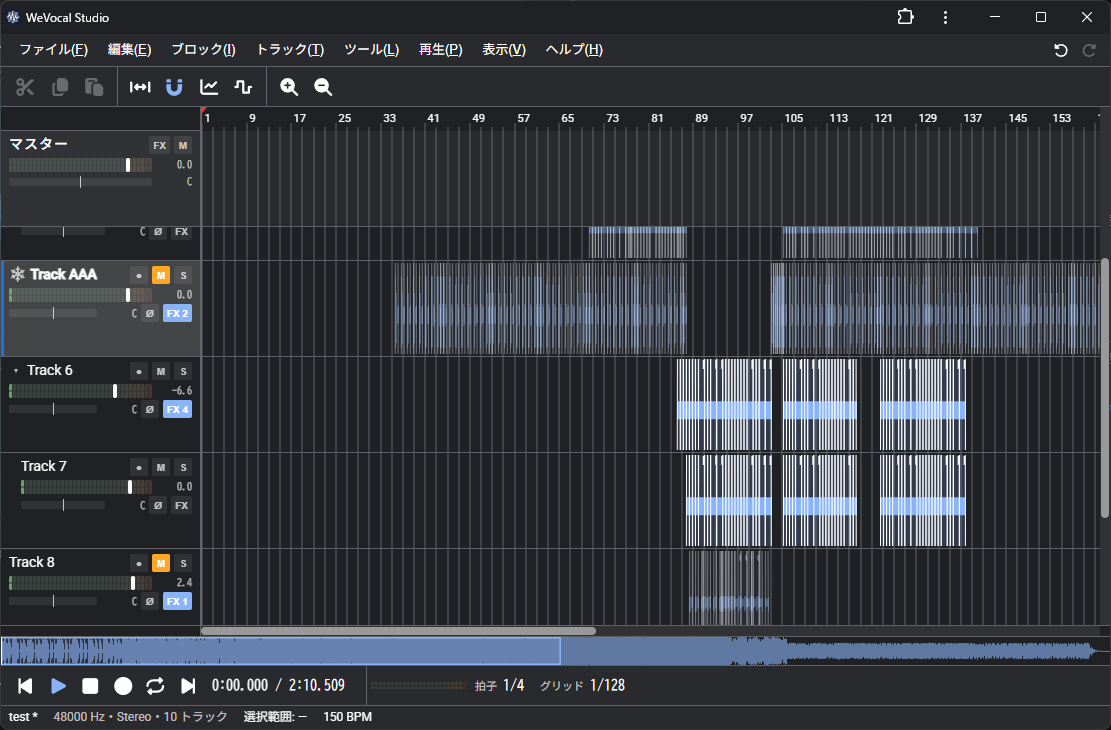Open the グリッド 1/128 grid selector
The height and width of the screenshot is (730, 1111).
pyautogui.click(x=582, y=685)
